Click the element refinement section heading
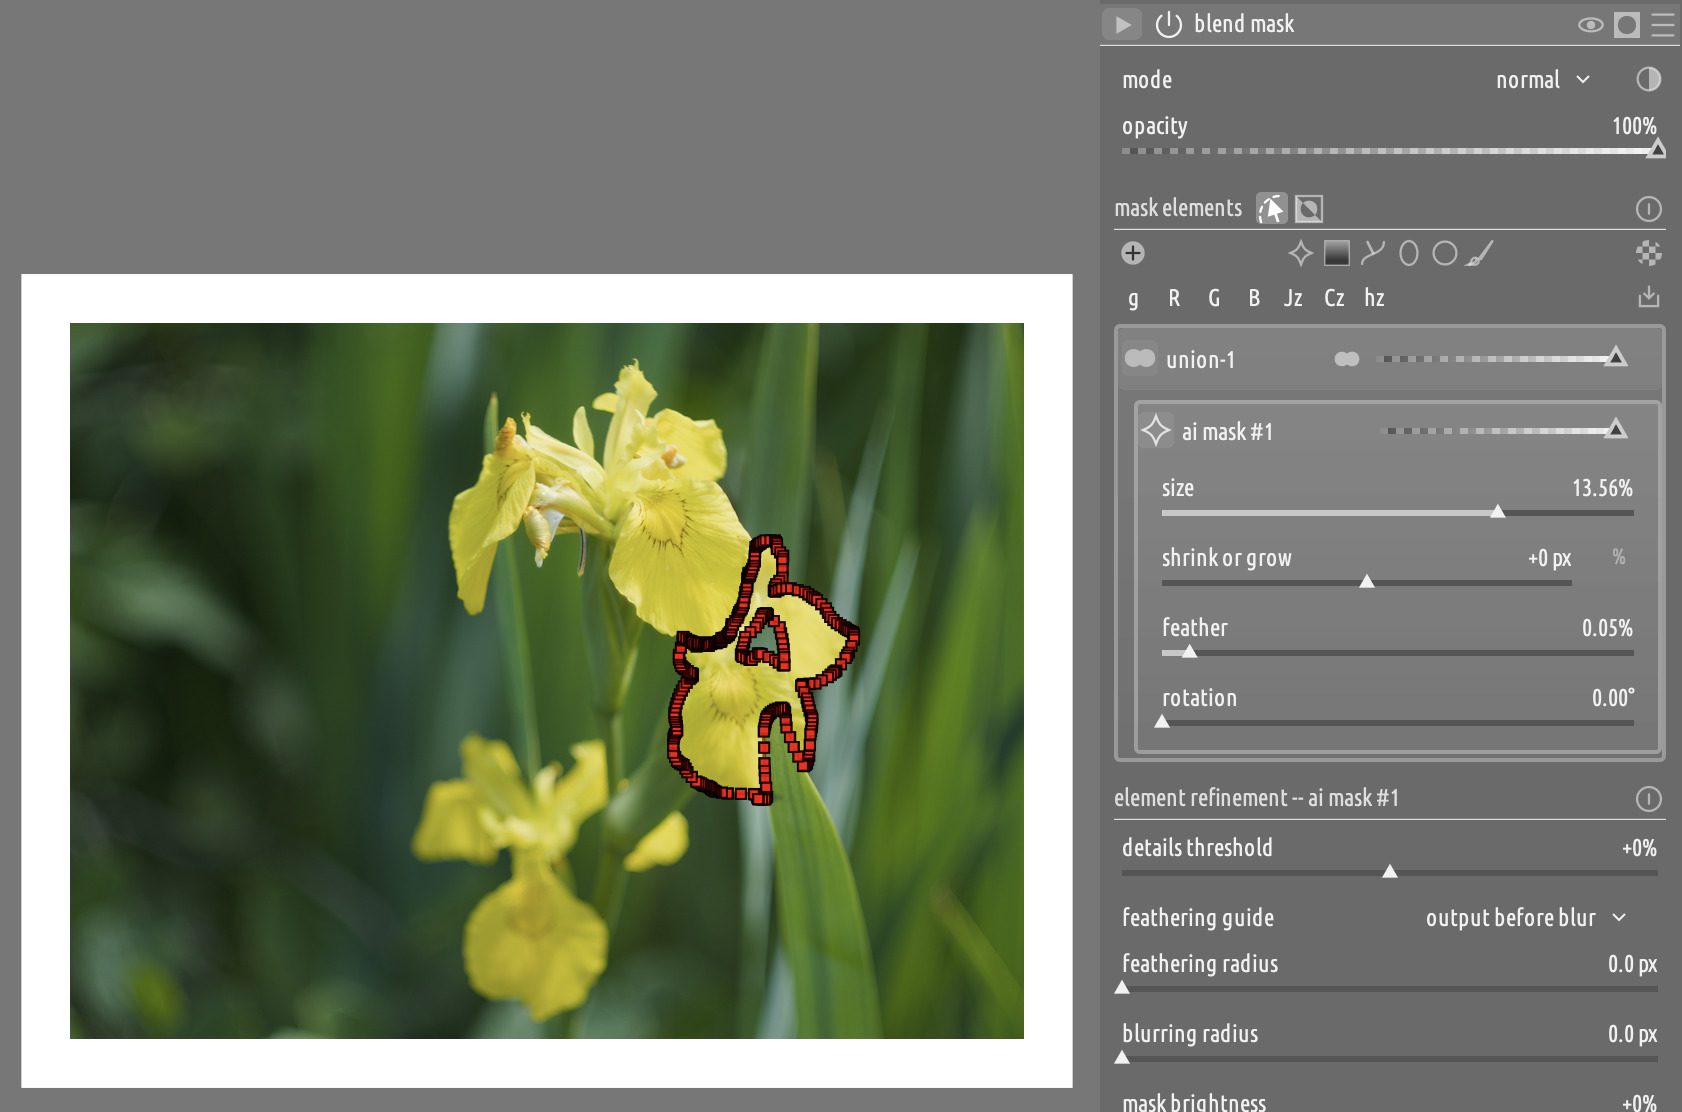Viewport: 1682px width, 1112px height. pyautogui.click(x=1256, y=798)
